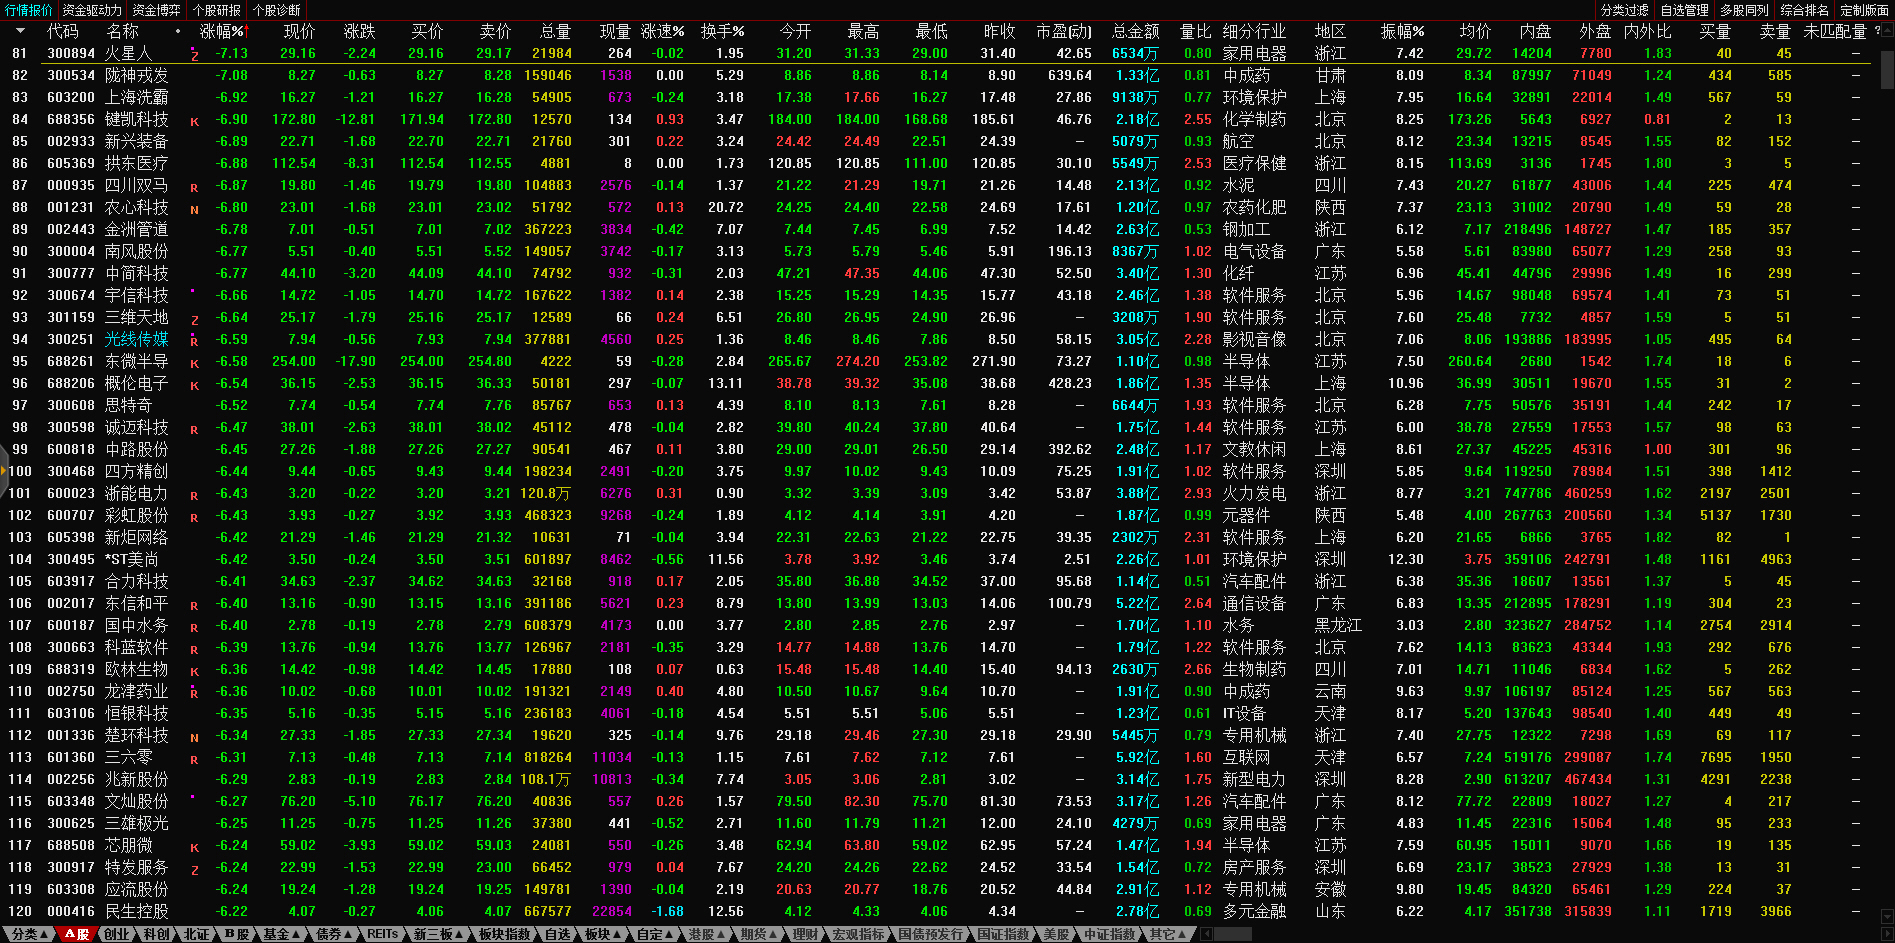Click the vertical scrollbar on the right edge
Image resolution: width=1895 pixels, height=943 pixels.
(x=1887, y=70)
